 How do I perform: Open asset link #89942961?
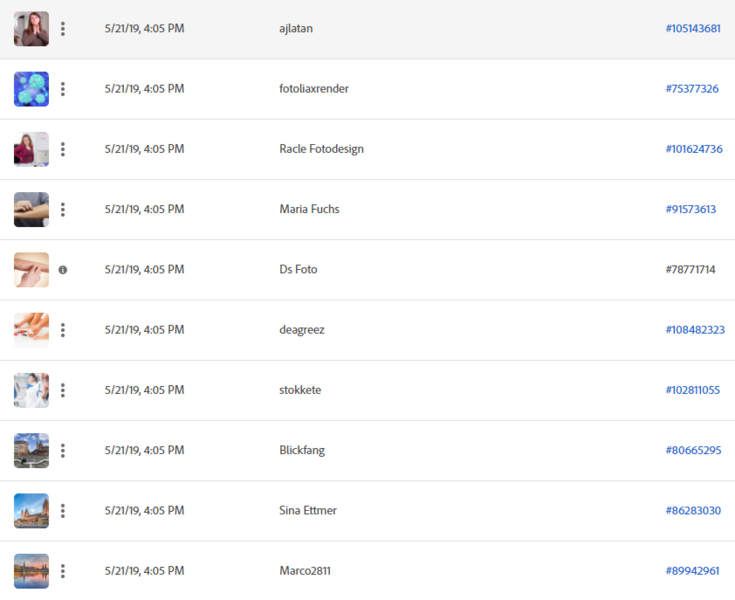point(692,571)
